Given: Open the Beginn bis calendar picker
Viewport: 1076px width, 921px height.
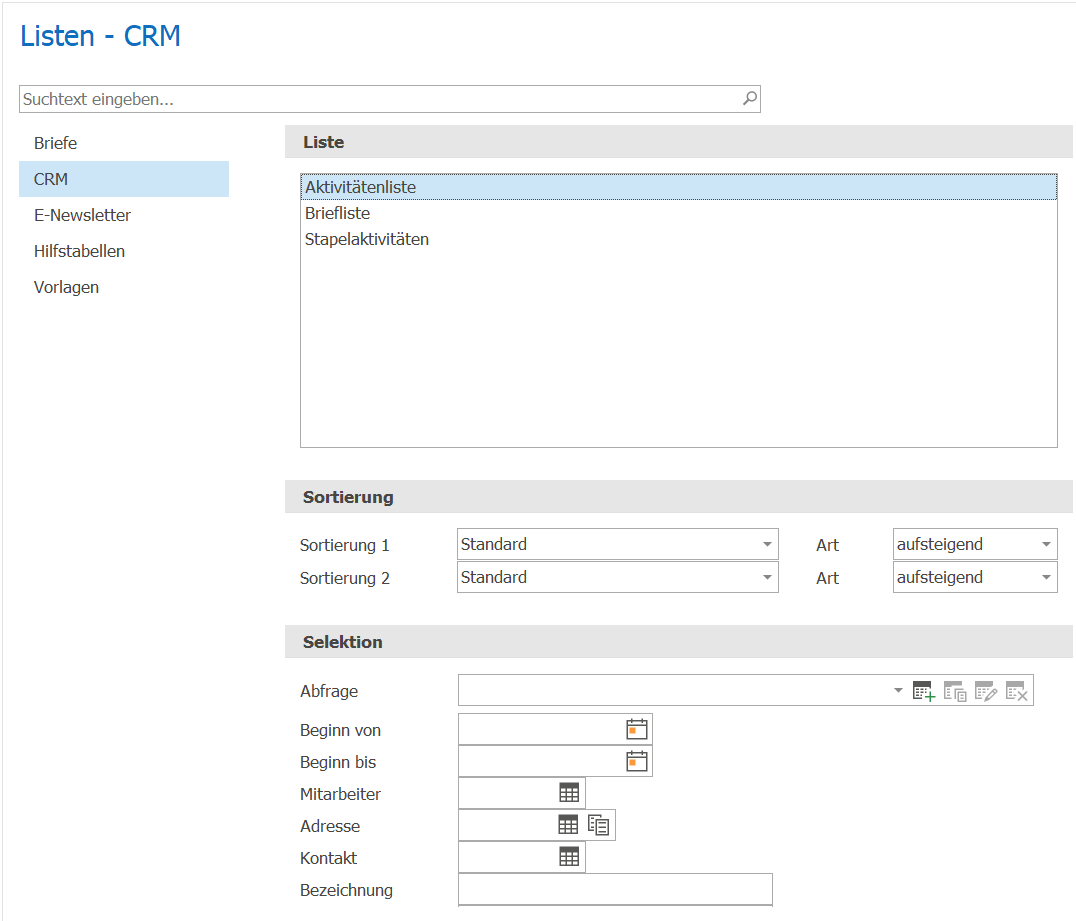Looking at the screenshot, I should 637,761.
